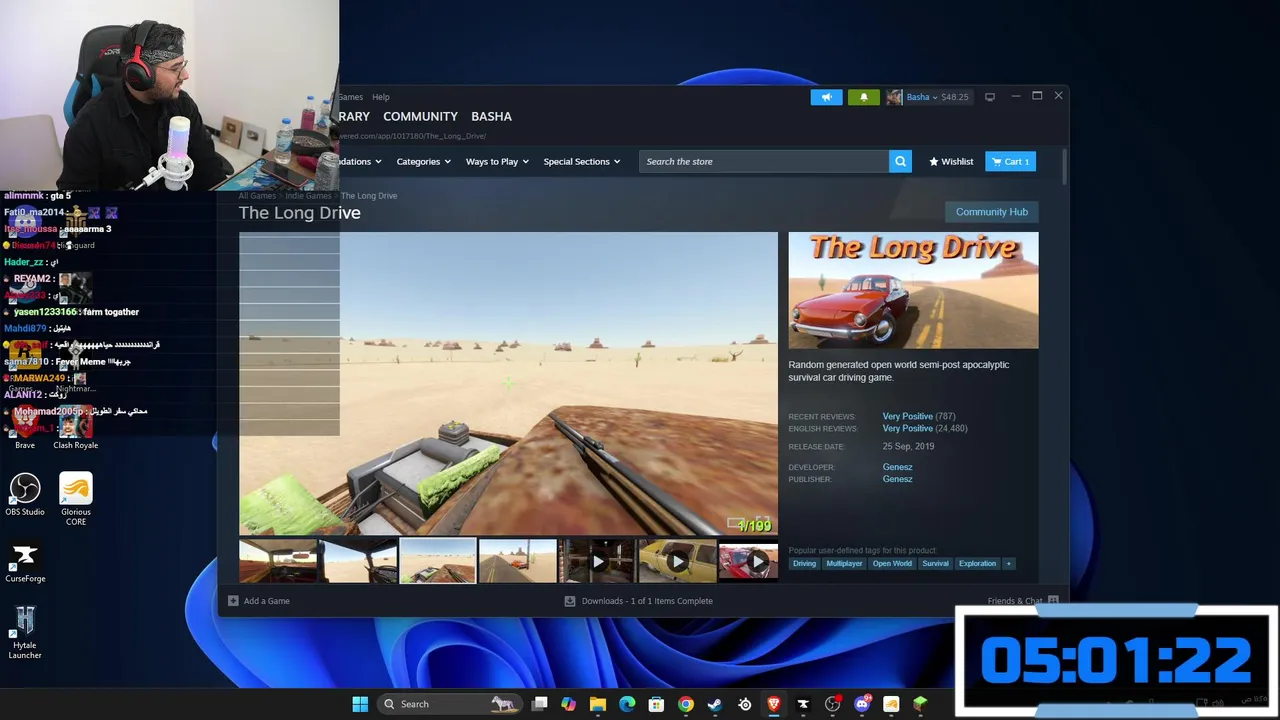Expand the Ways to Play dropdown
This screenshot has width=1280, height=720.
pos(497,161)
